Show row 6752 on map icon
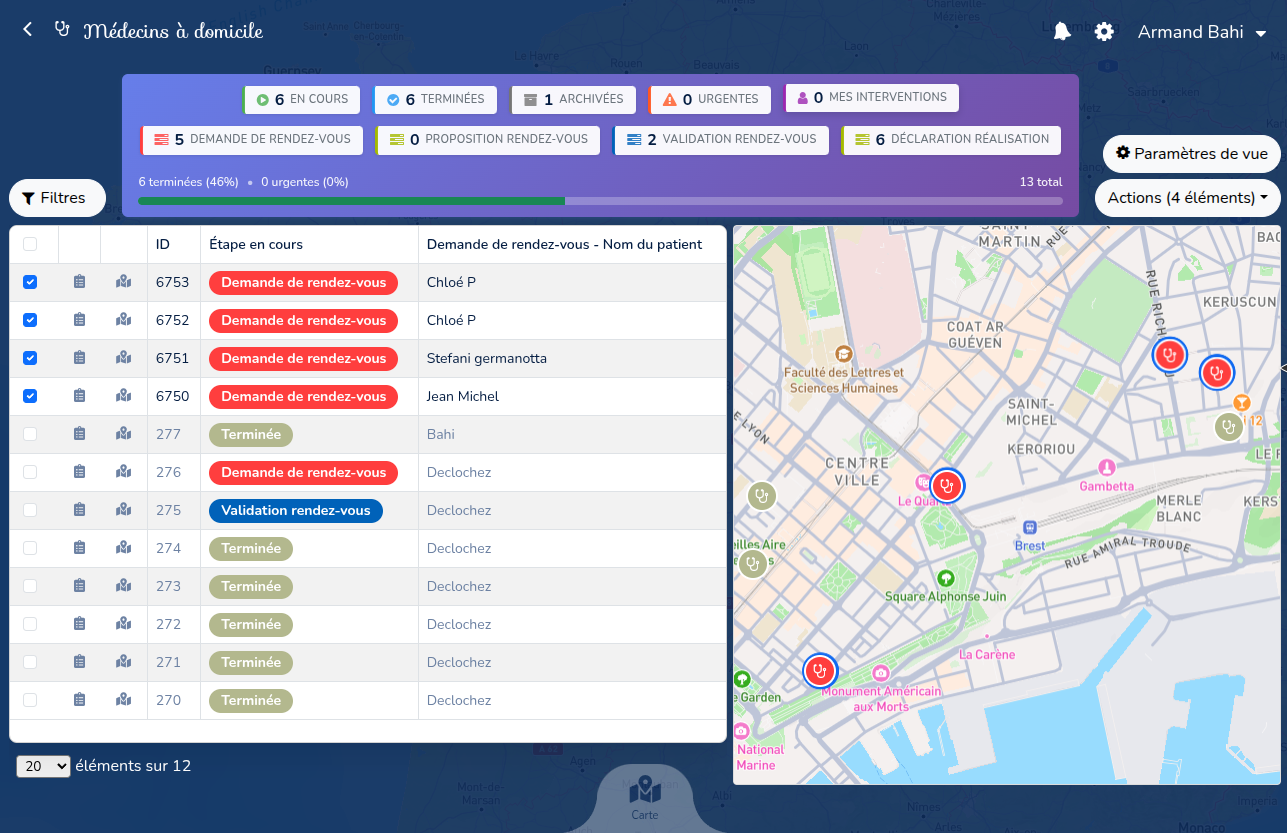 tap(123, 320)
